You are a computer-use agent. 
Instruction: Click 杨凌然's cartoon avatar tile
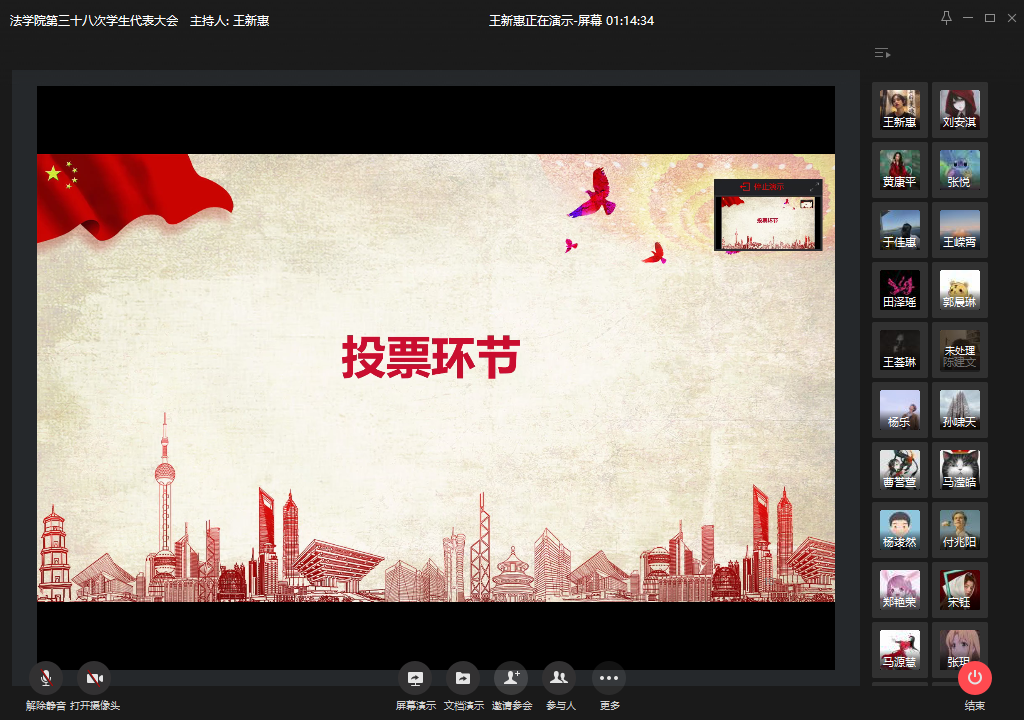(900, 530)
